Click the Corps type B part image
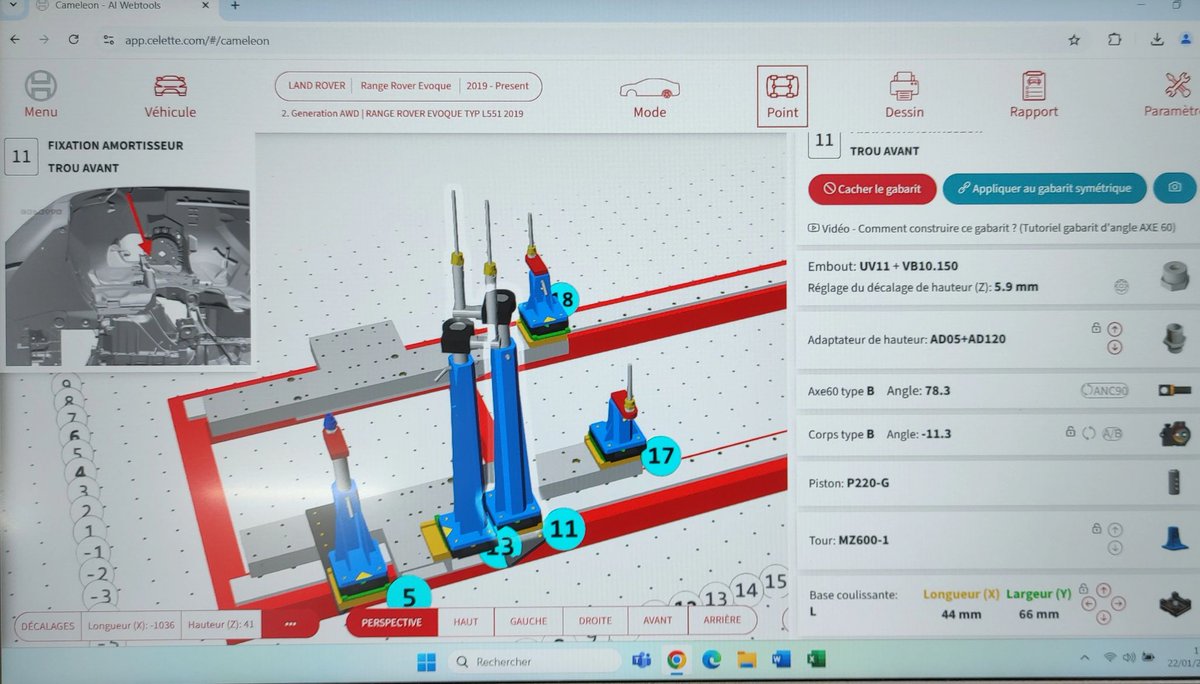This screenshot has width=1200, height=684. [x=1176, y=434]
